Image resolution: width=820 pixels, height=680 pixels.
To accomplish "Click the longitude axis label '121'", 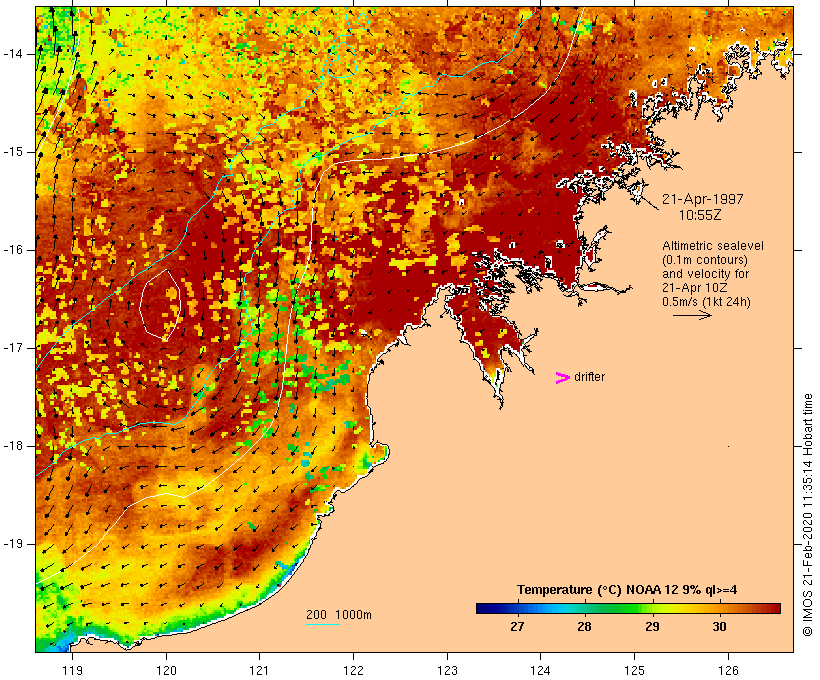I will pyautogui.click(x=259, y=670).
